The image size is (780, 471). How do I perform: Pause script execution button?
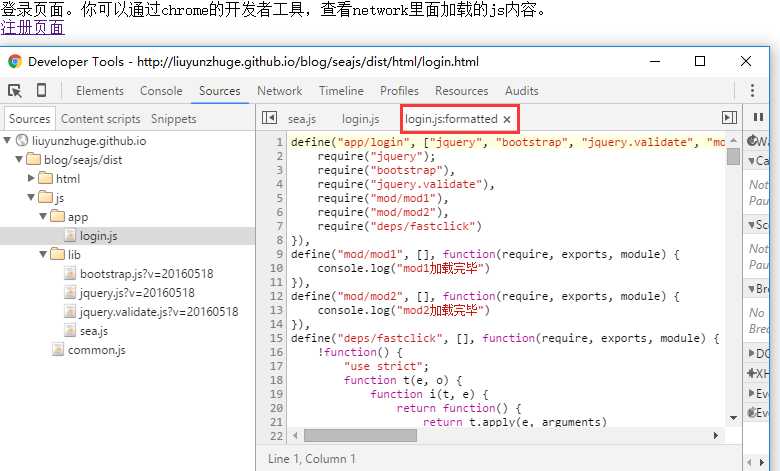[758, 117]
